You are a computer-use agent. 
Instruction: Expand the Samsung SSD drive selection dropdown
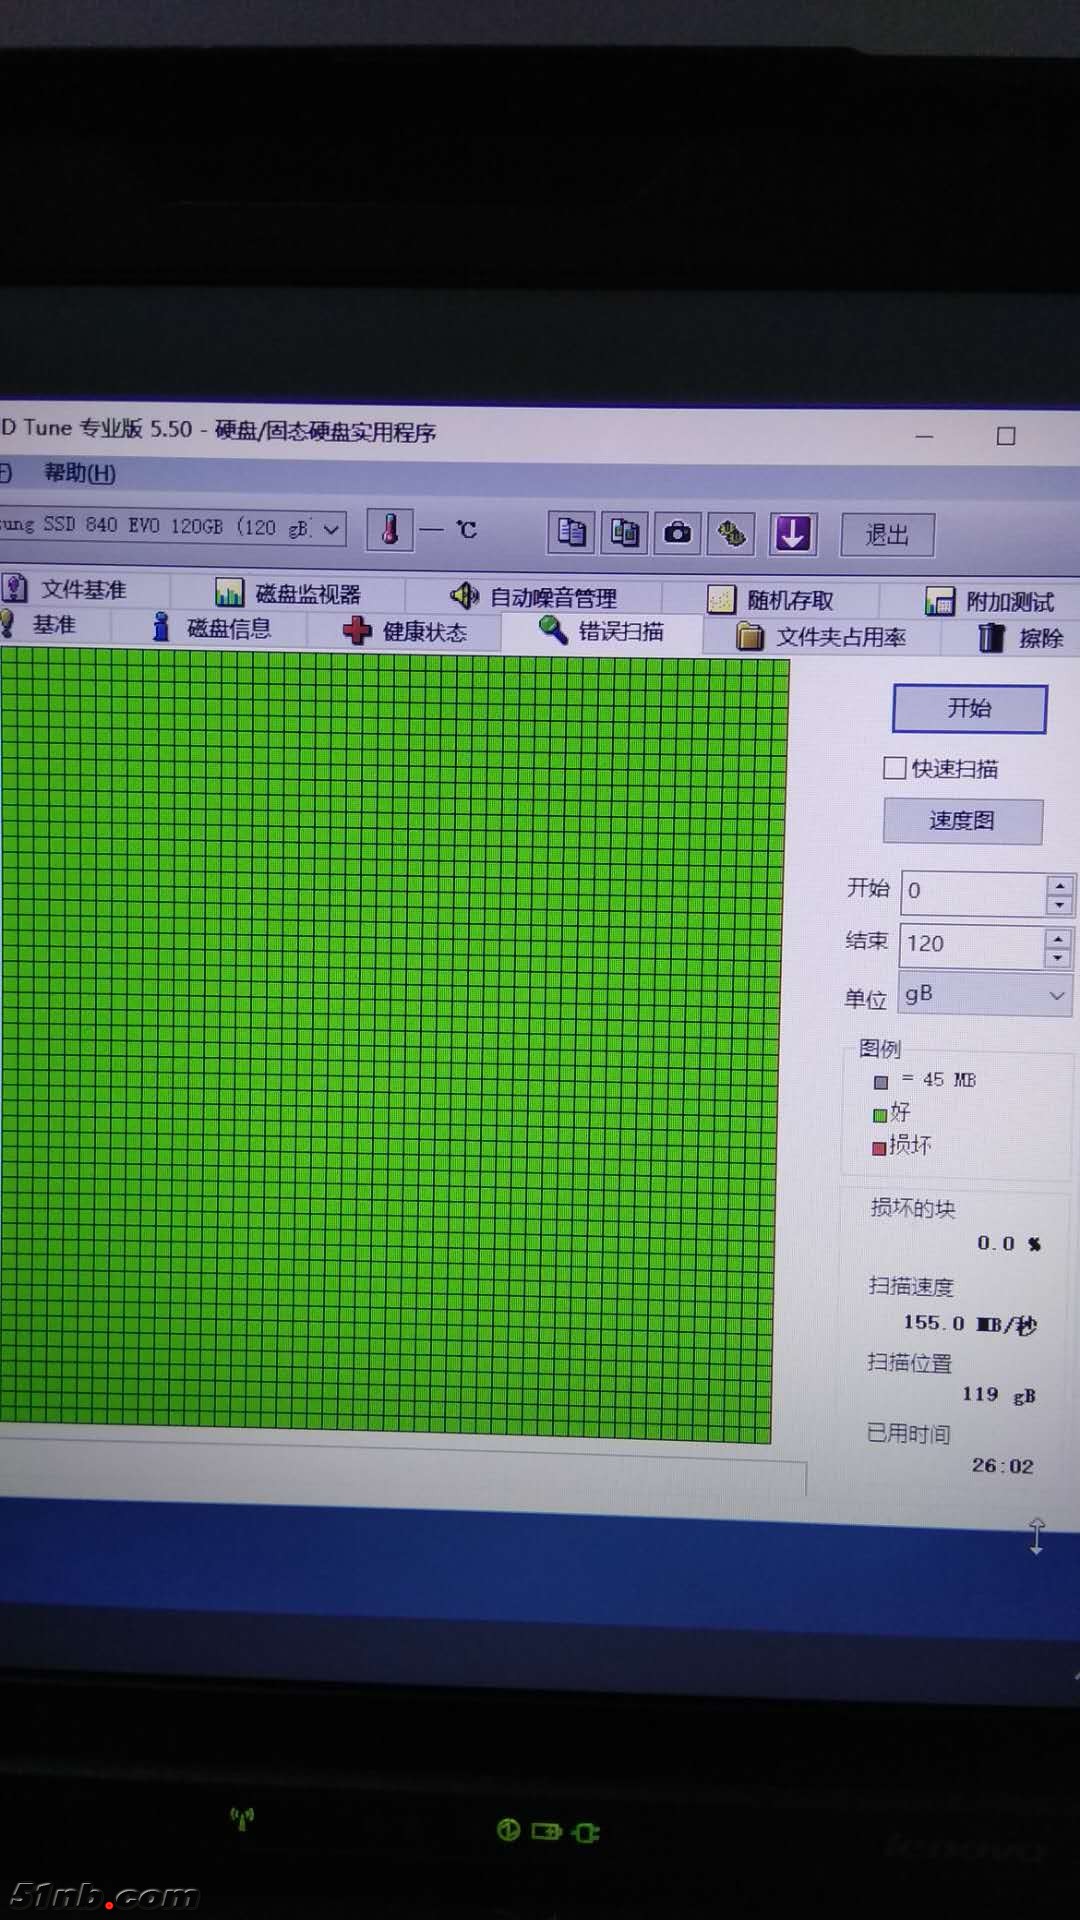(x=331, y=529)
